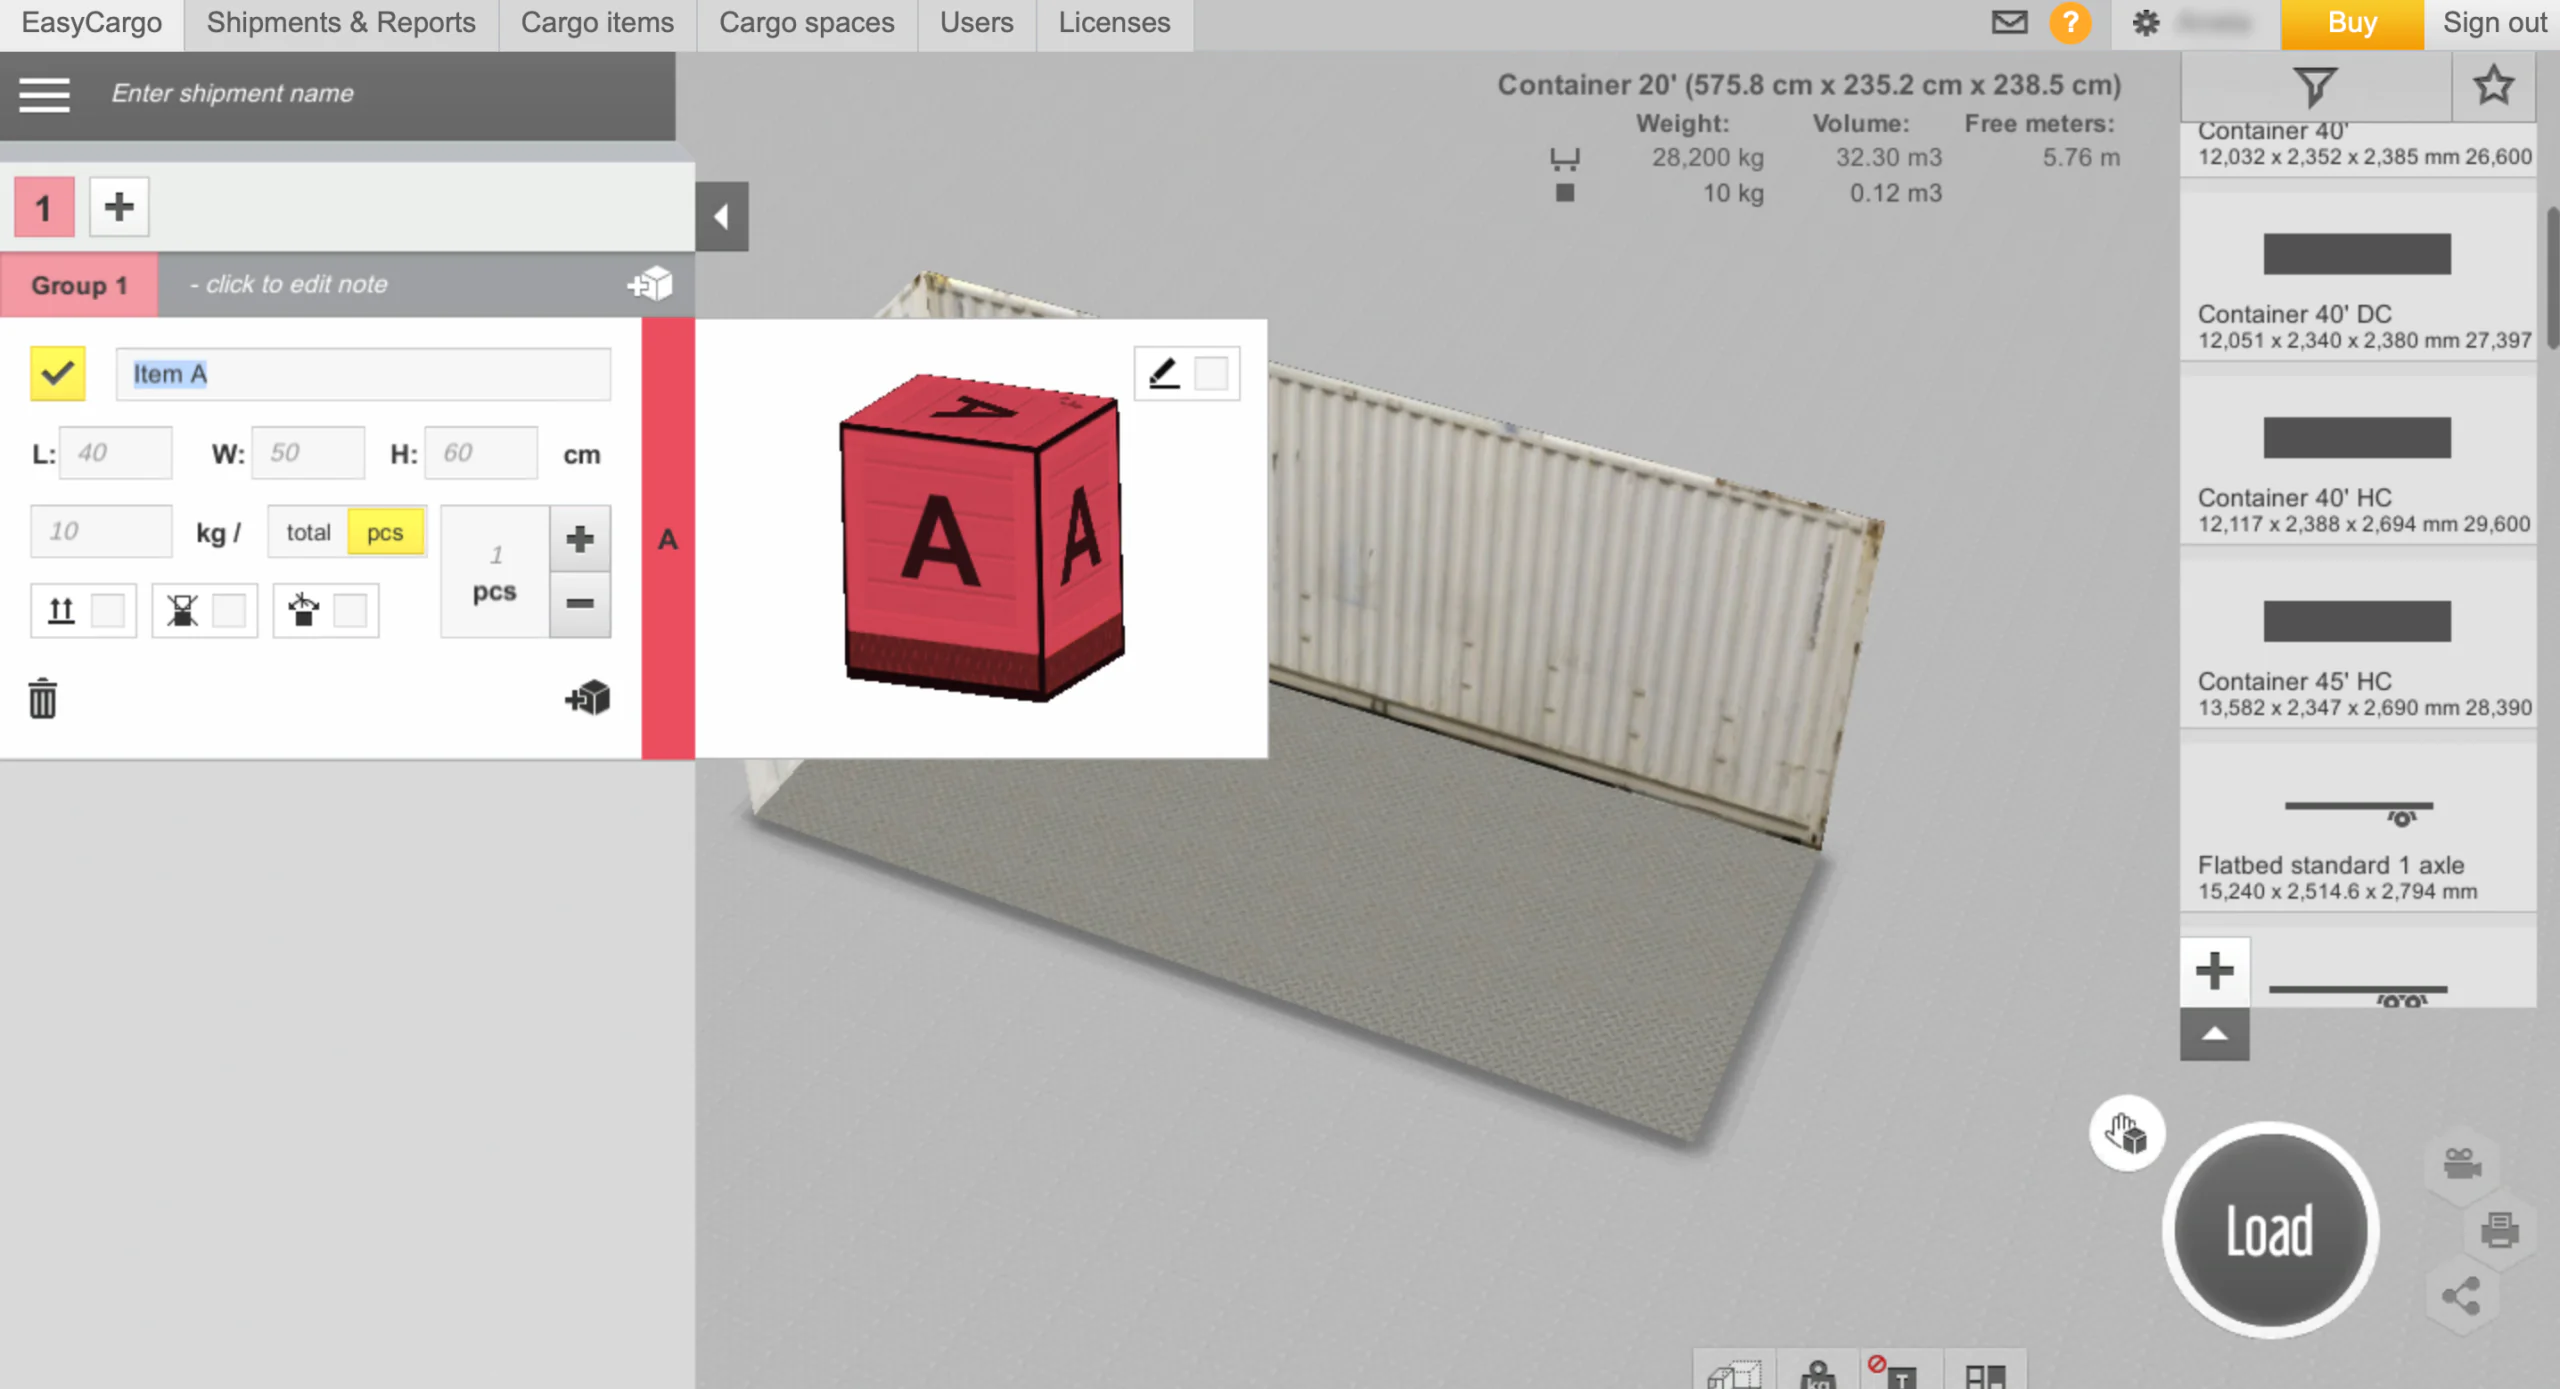Increase pieces with the plus stepper

click(x=580, y=539)
